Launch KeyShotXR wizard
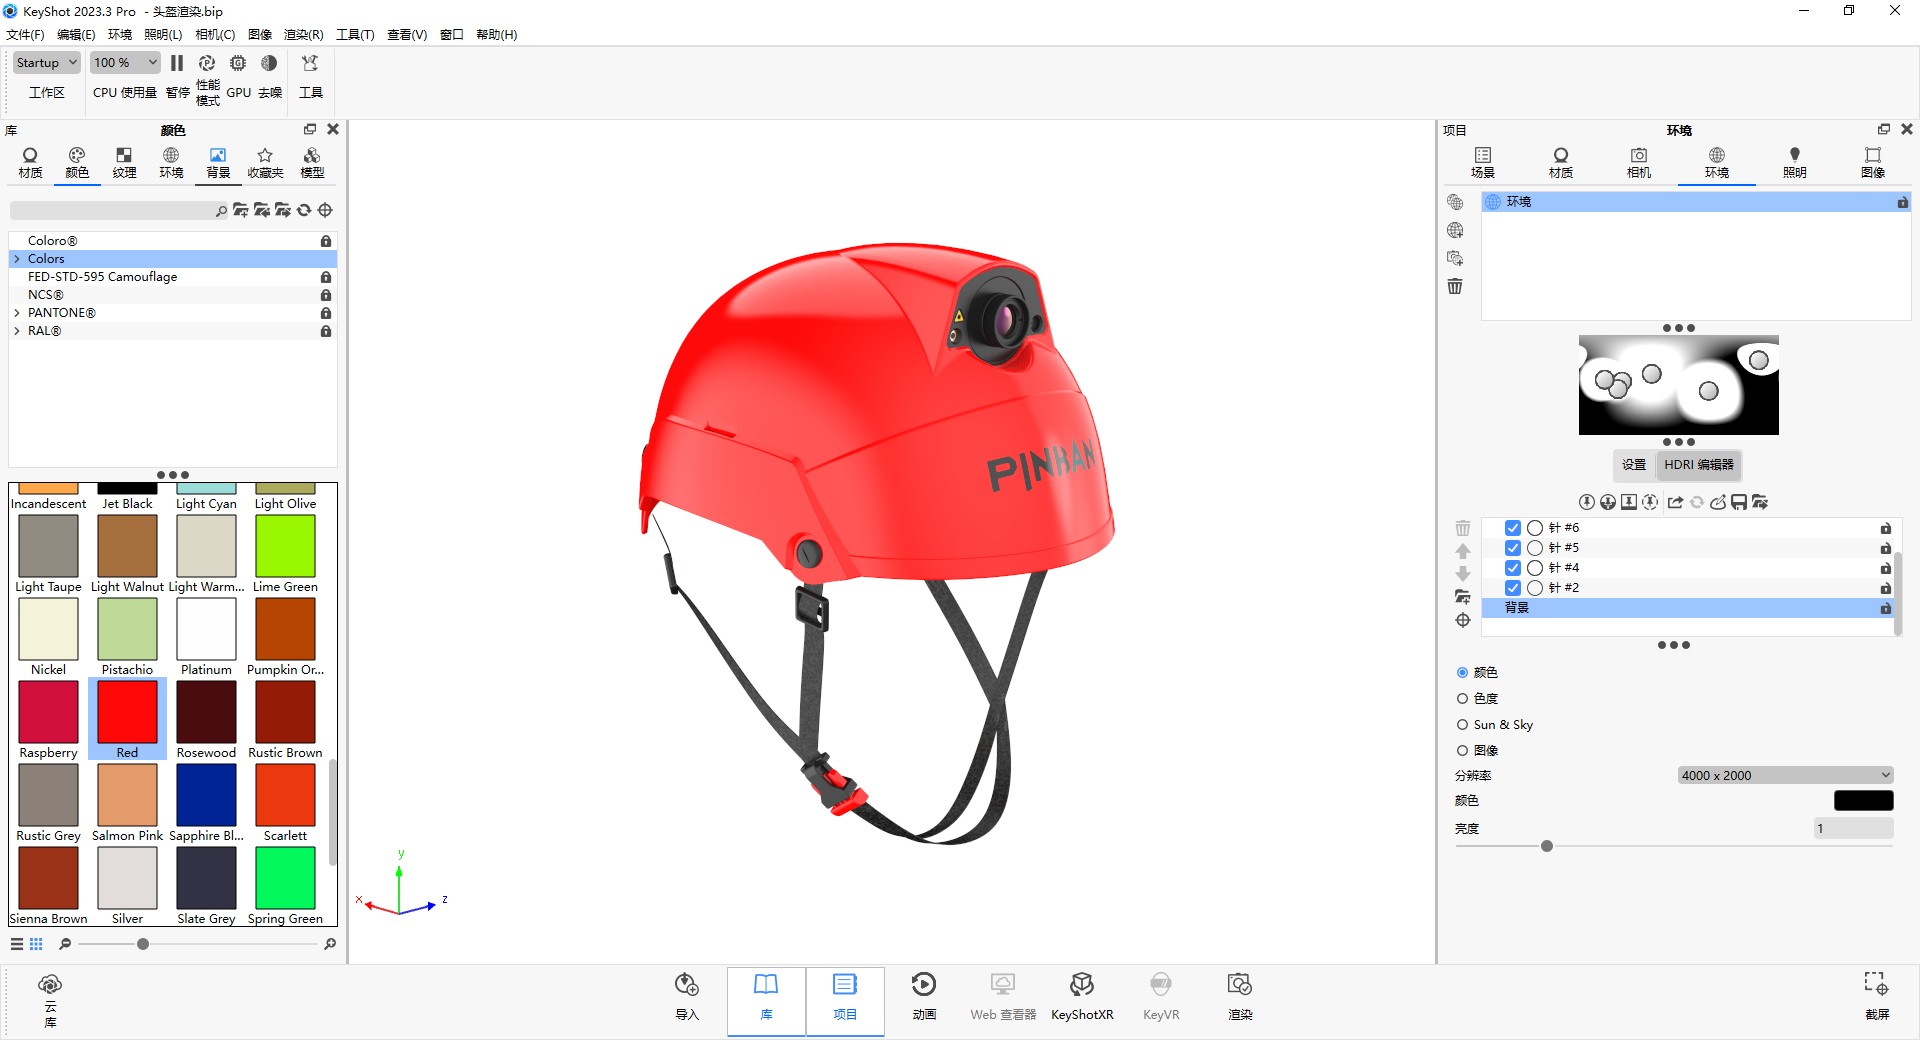This screenshot has height=1040, width=1920. (x=1081, y=997)
